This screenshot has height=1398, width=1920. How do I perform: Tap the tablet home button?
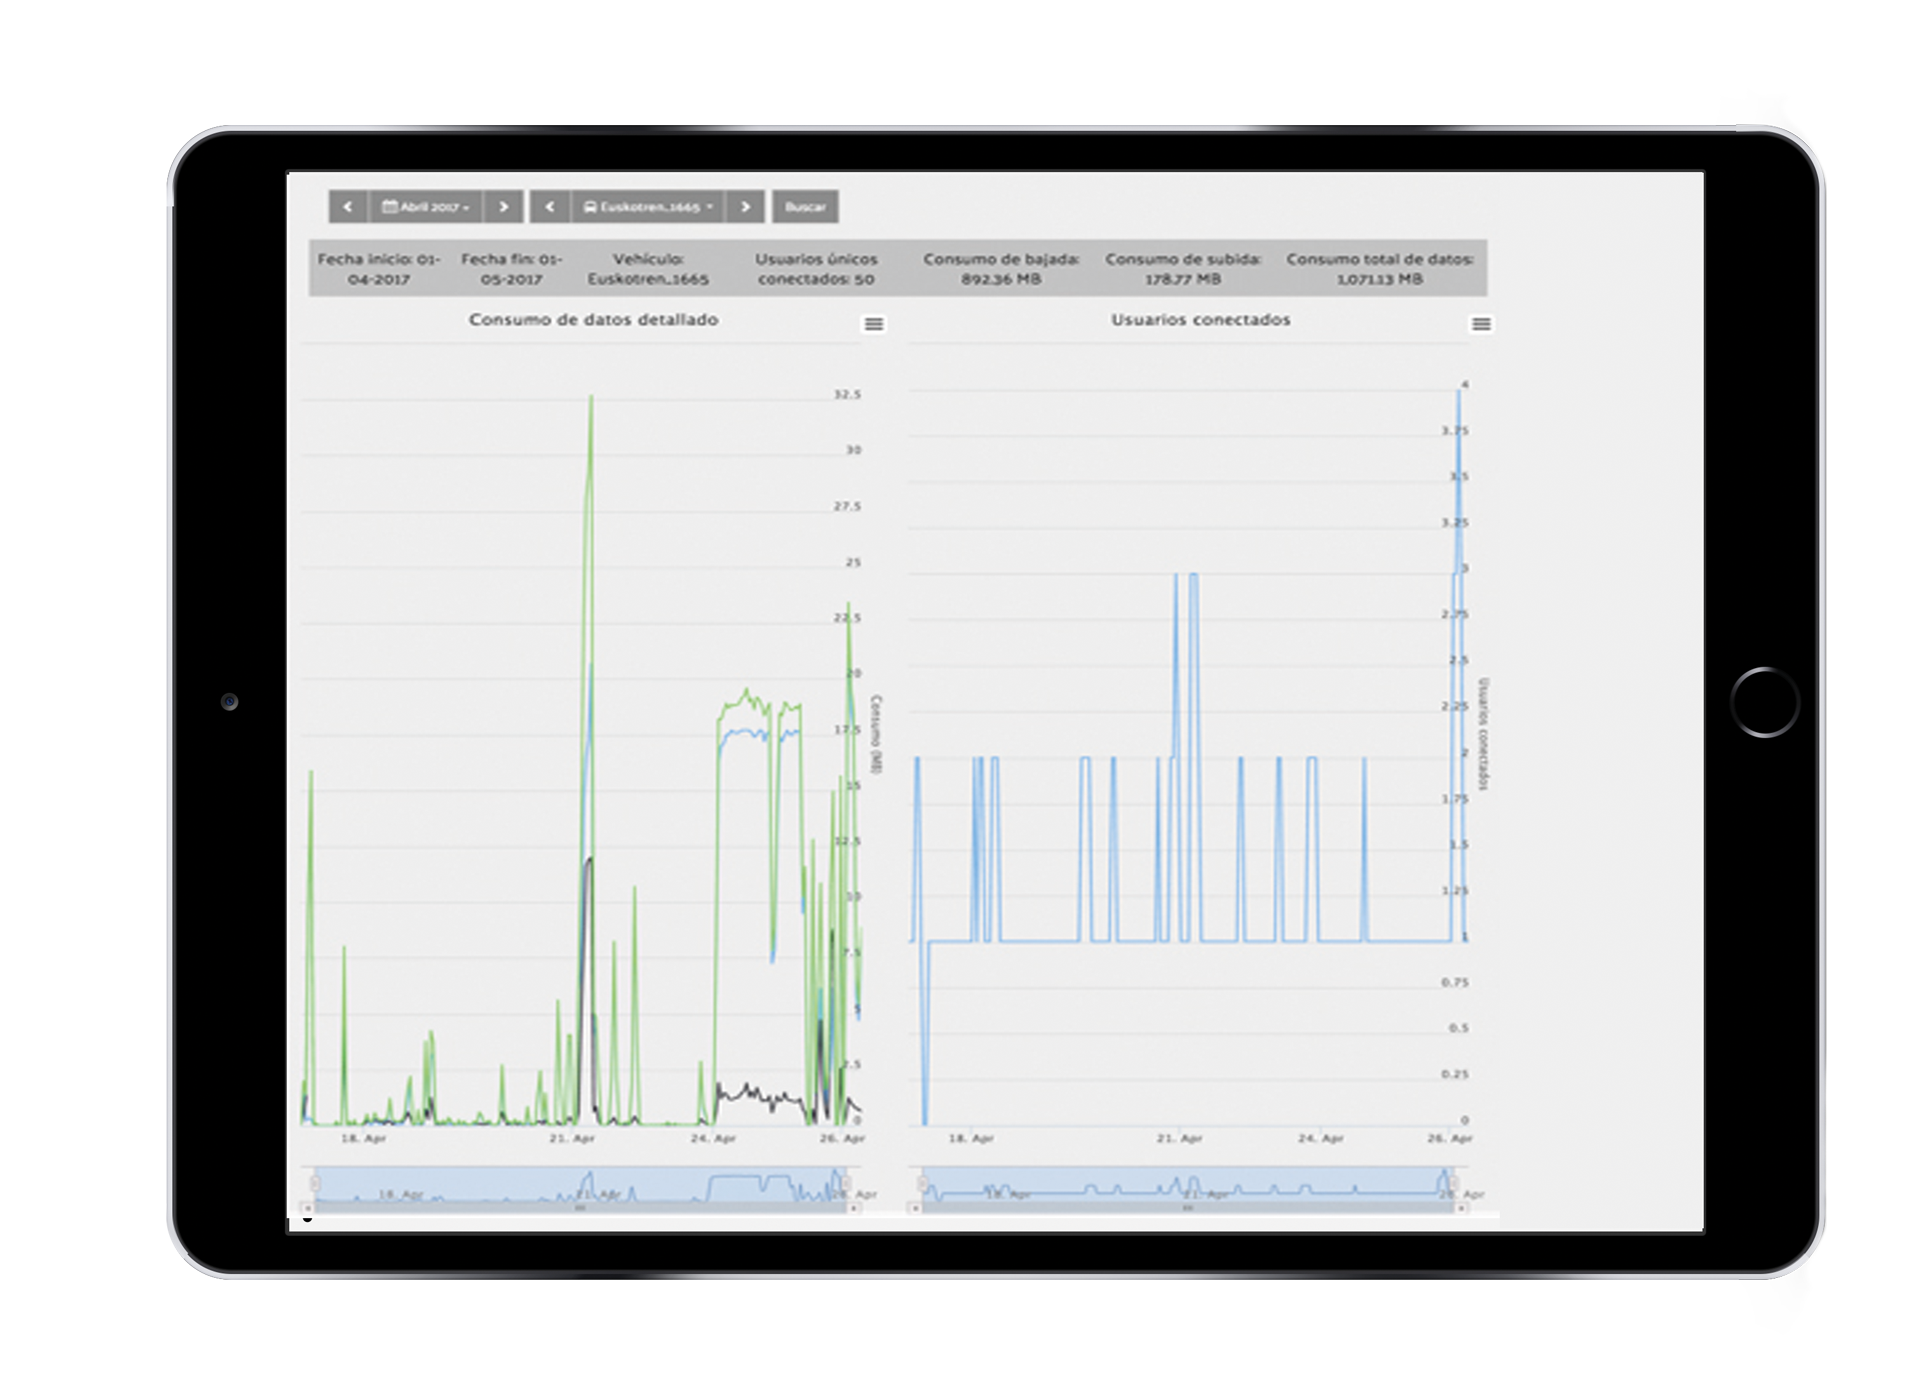[x=1765, y=702]
